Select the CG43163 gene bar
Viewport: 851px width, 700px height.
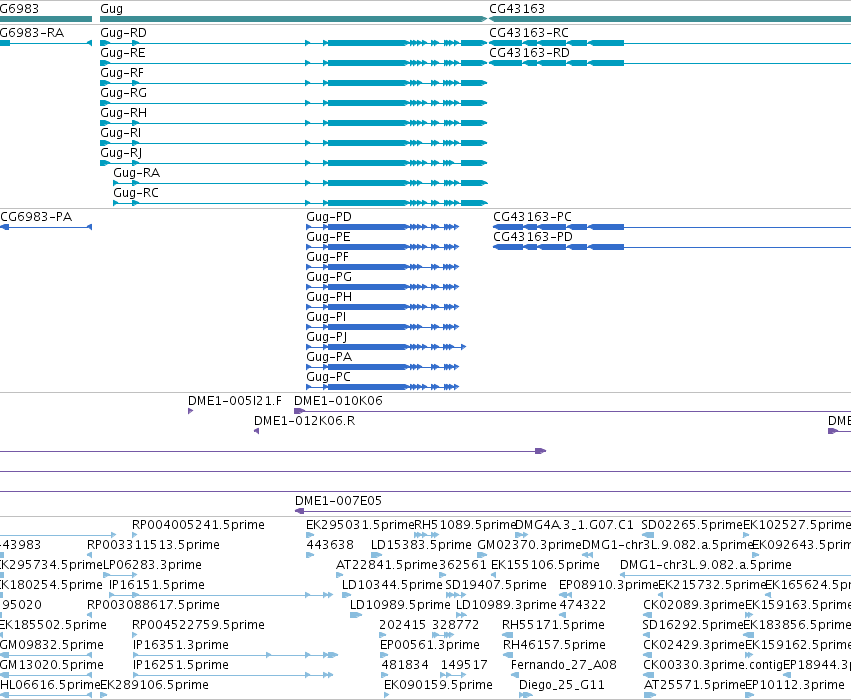[x=670, y=19]
